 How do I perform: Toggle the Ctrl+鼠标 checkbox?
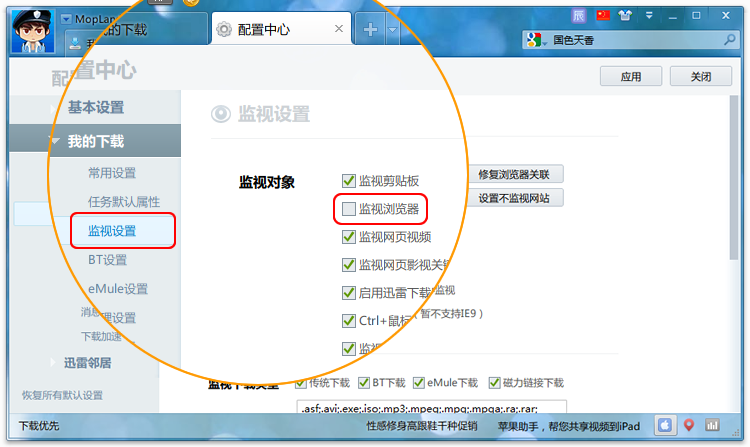tap(349, 321)
